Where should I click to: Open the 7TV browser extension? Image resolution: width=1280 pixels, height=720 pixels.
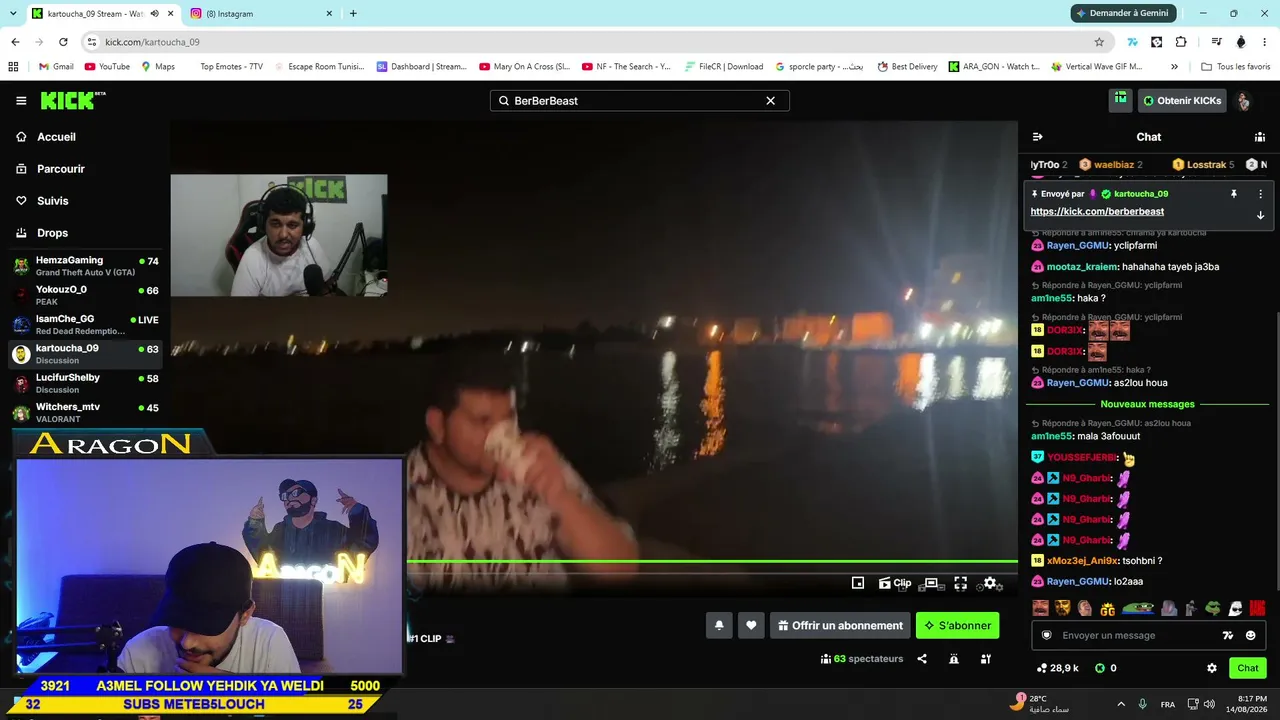pos(1132,42)
